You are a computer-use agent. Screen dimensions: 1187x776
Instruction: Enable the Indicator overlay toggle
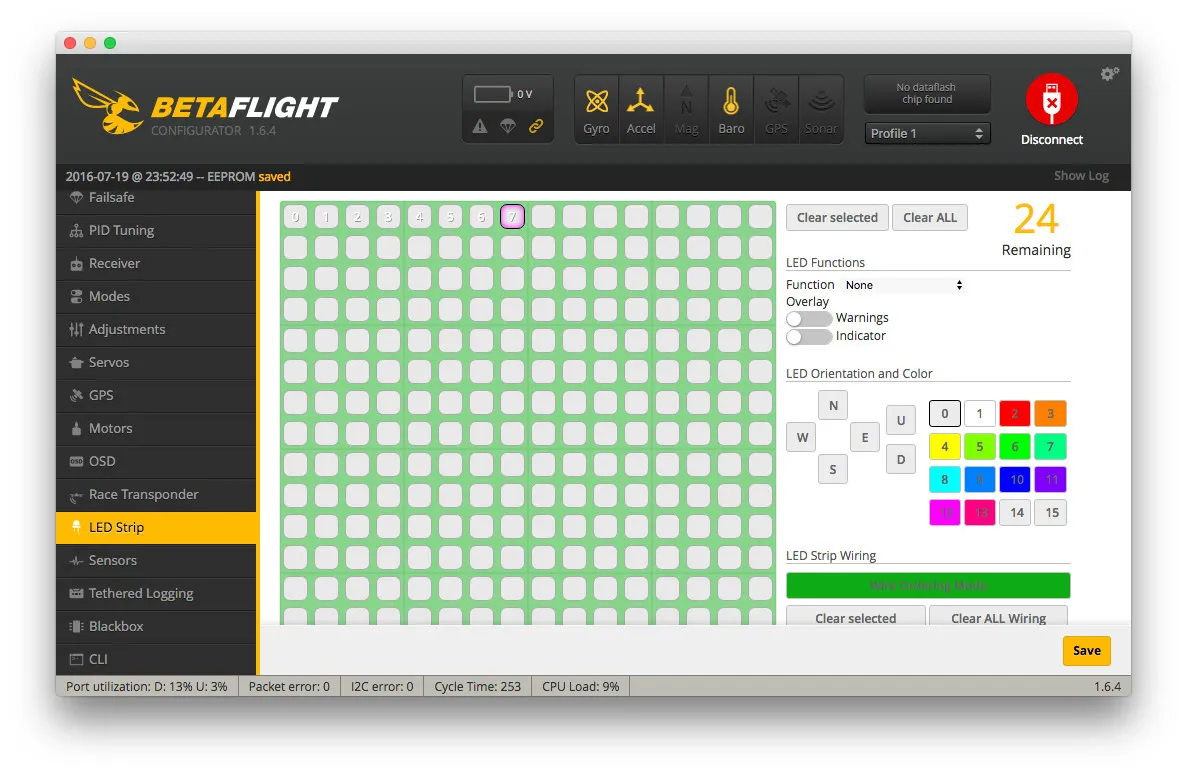point(808,337)
